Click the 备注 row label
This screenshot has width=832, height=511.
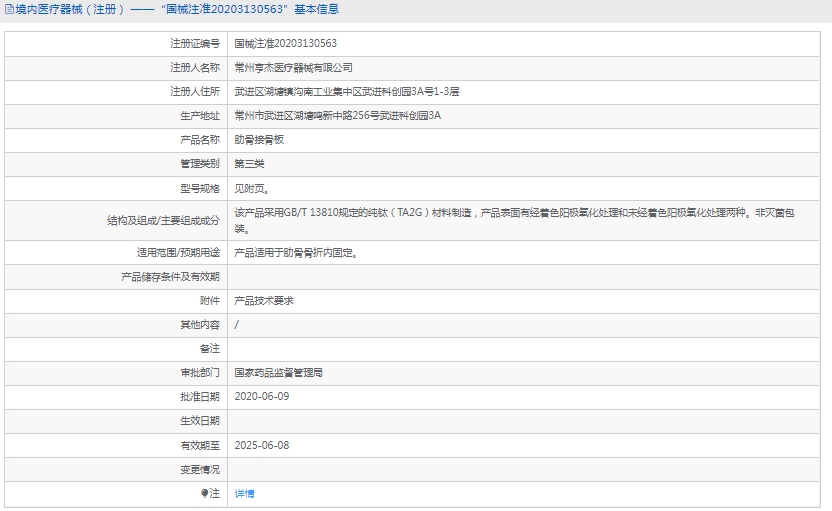point(210,349)
